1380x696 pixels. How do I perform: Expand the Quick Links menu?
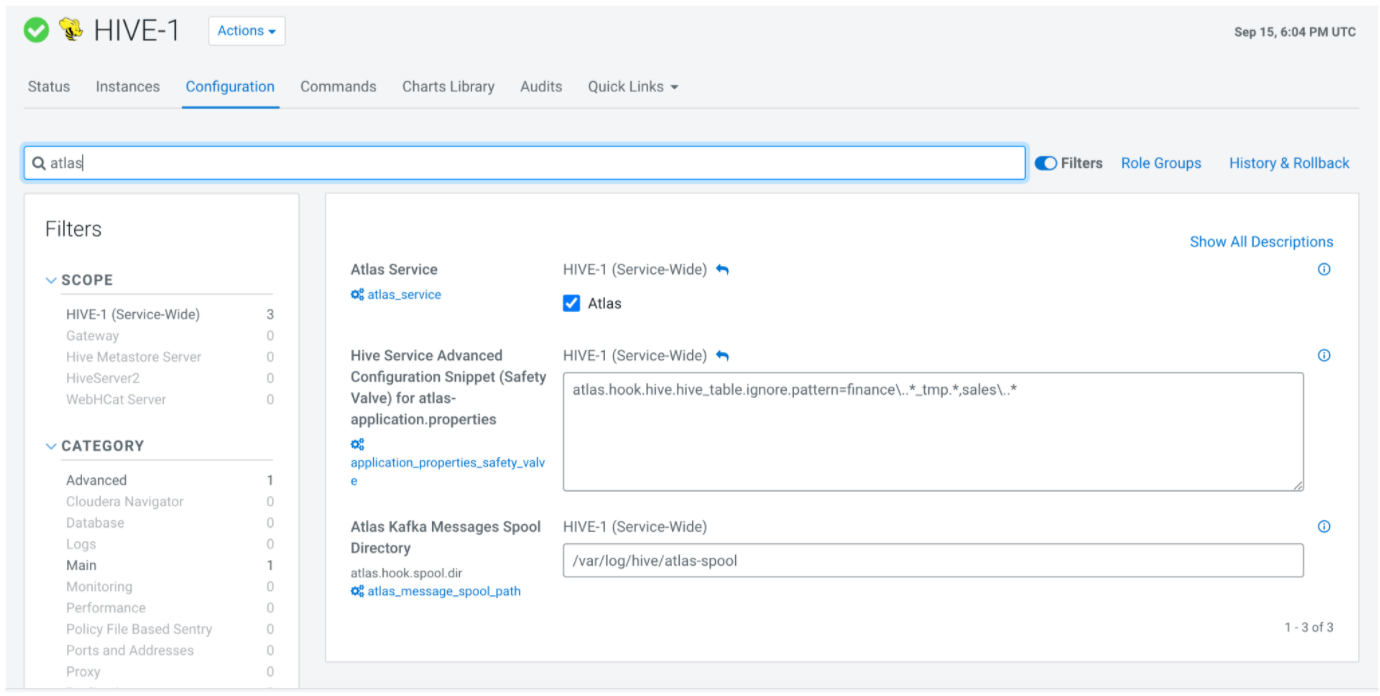click(x=633, y=87)
